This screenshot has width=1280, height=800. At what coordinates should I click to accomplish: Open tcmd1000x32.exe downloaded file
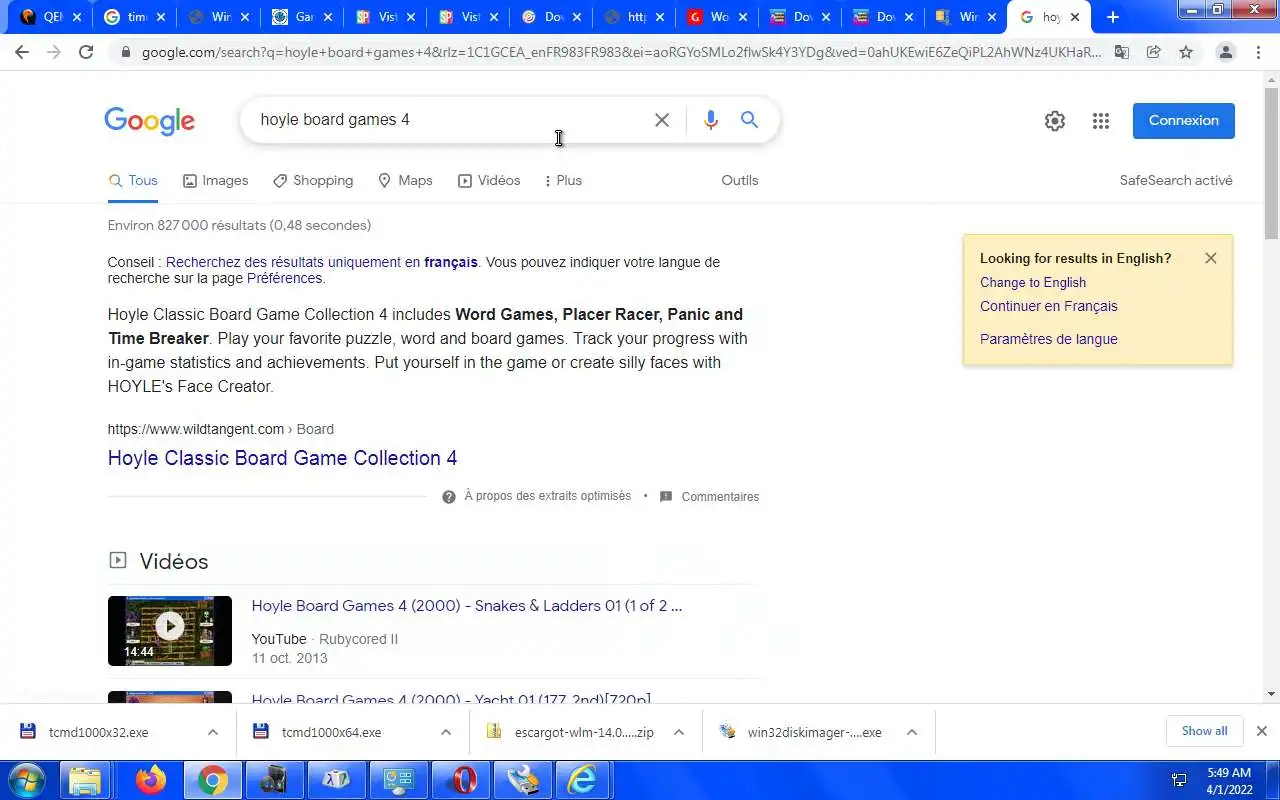pyautogui.click(x=98, y=732)
